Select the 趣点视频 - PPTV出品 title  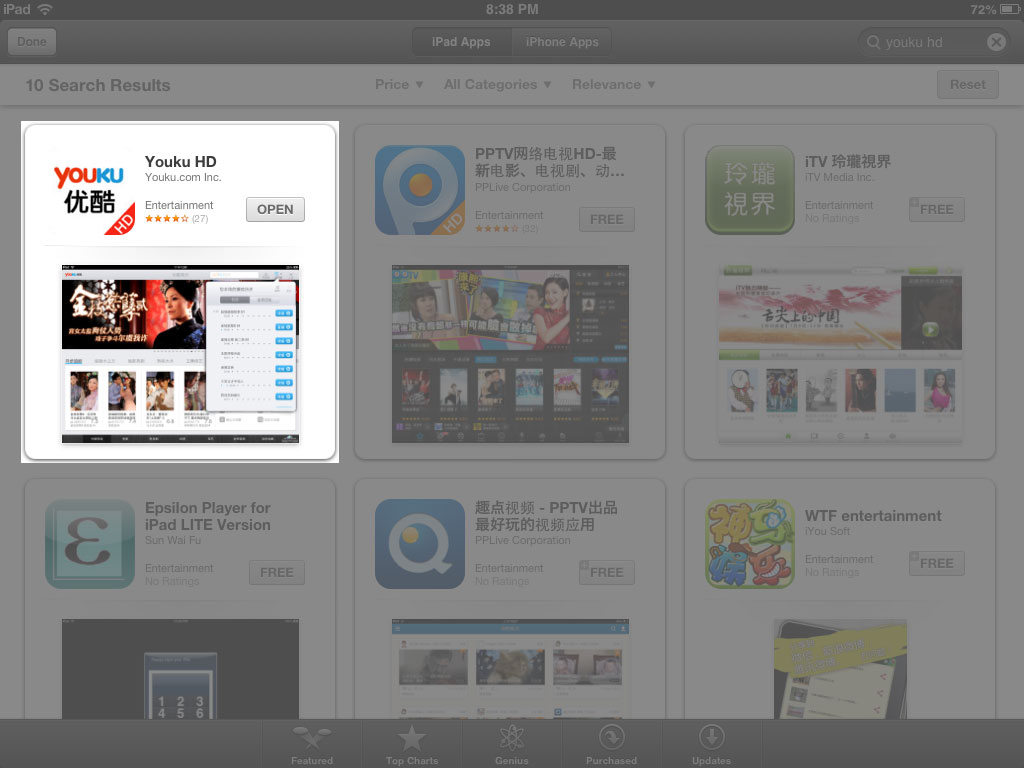tap(546, 516)
